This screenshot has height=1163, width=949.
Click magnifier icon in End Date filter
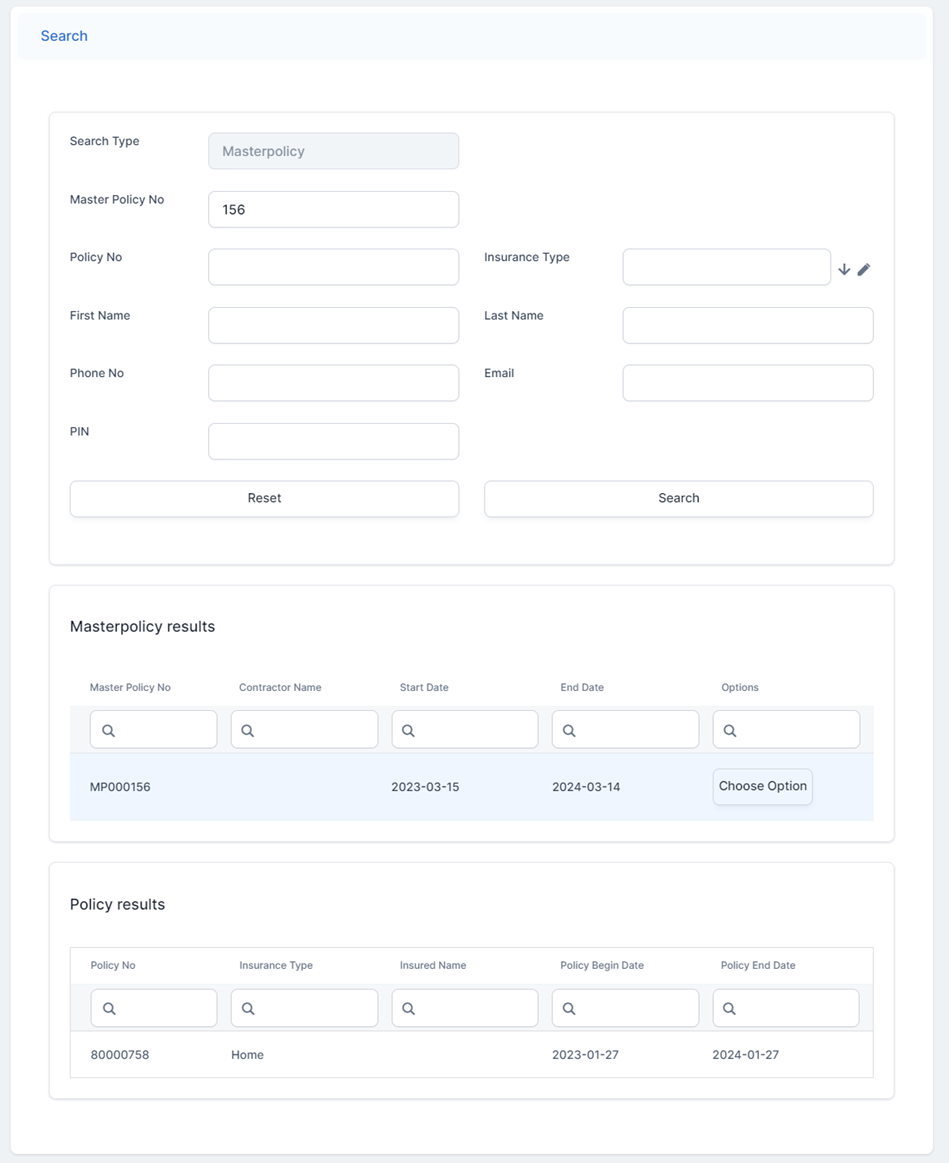point(569,731)
